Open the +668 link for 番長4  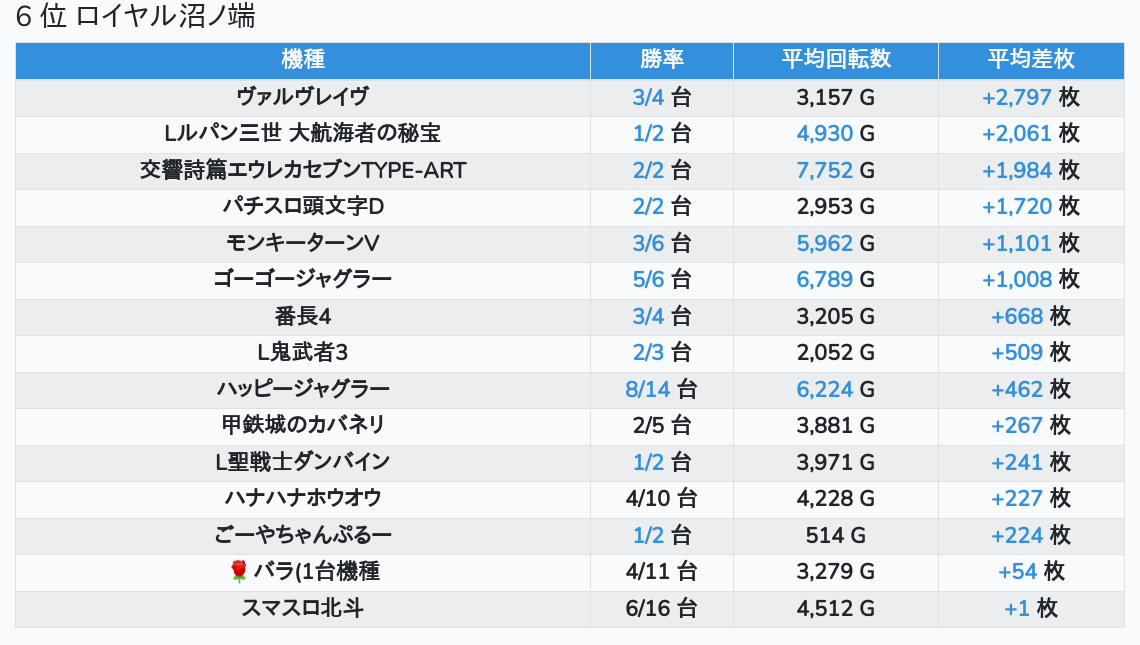[1016, 316]
